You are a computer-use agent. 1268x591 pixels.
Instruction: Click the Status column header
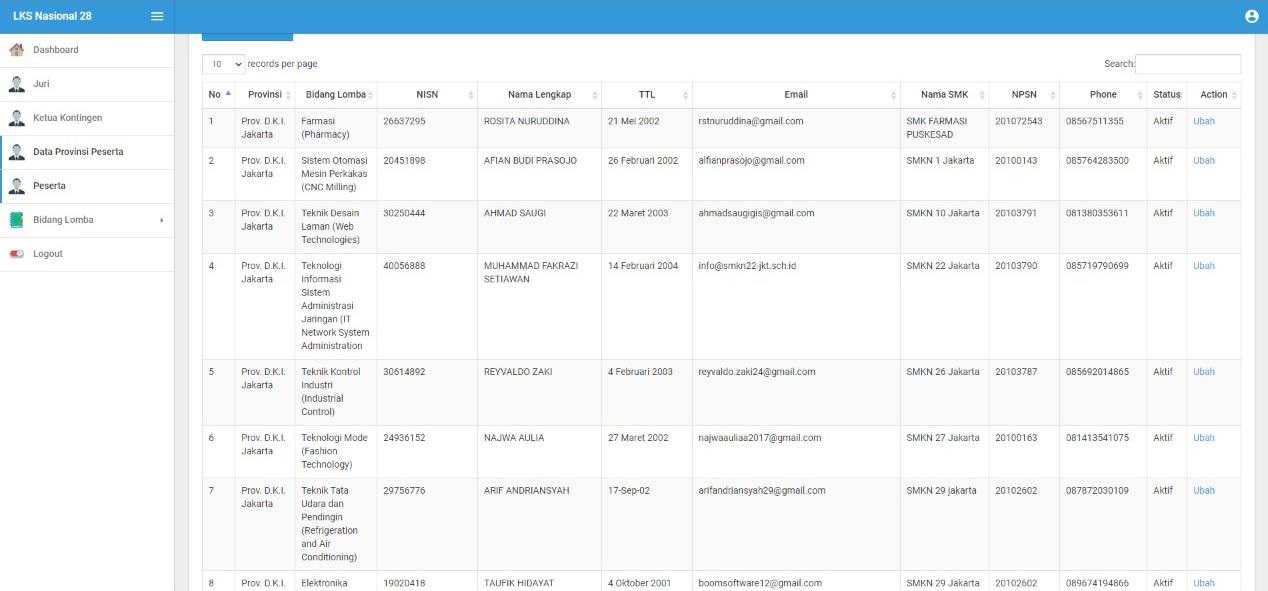click(1167, 95)
